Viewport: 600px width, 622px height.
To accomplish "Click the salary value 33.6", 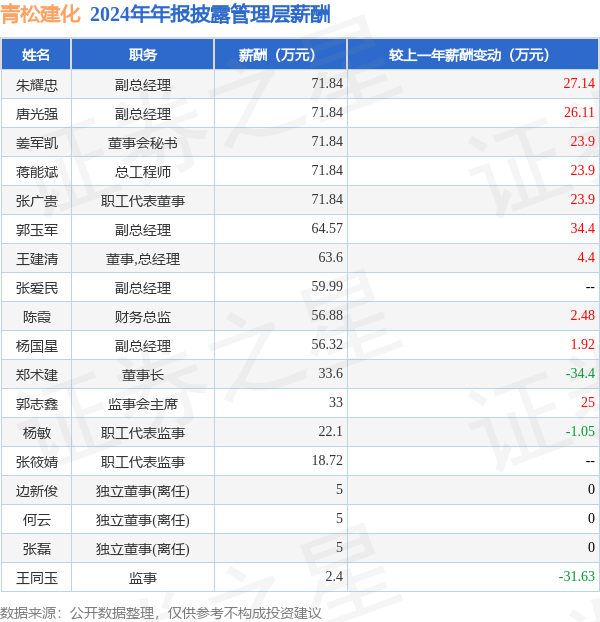I will click(x=330, y=373).
